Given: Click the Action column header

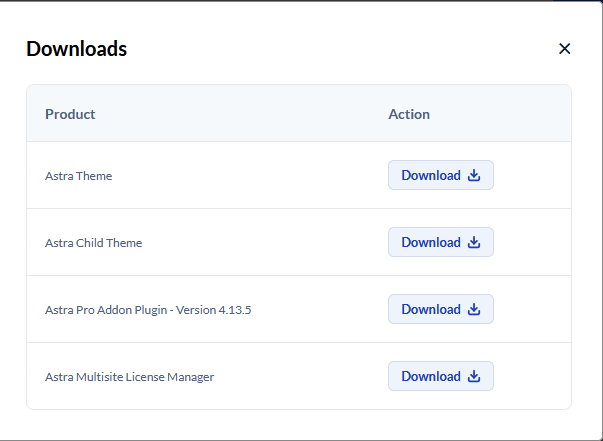Looking at the screenshot, I should point(409,114).
